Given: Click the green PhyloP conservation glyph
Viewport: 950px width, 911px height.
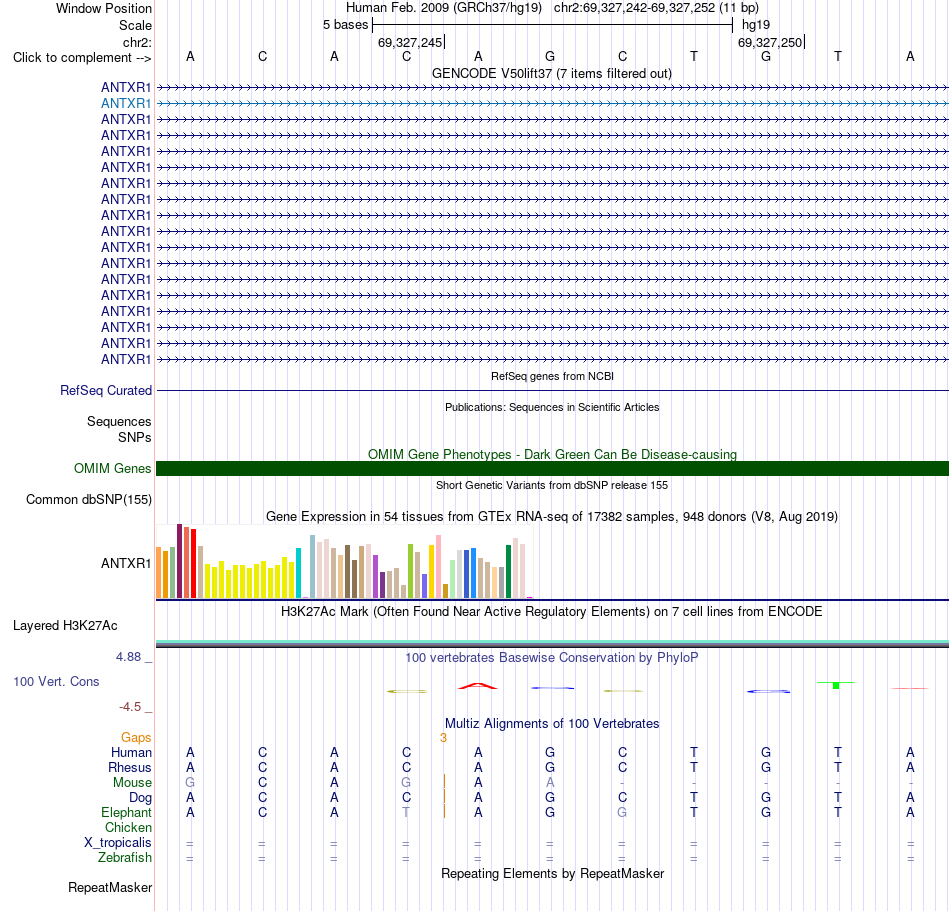Looking at the screenshot, I should point(836,685).
